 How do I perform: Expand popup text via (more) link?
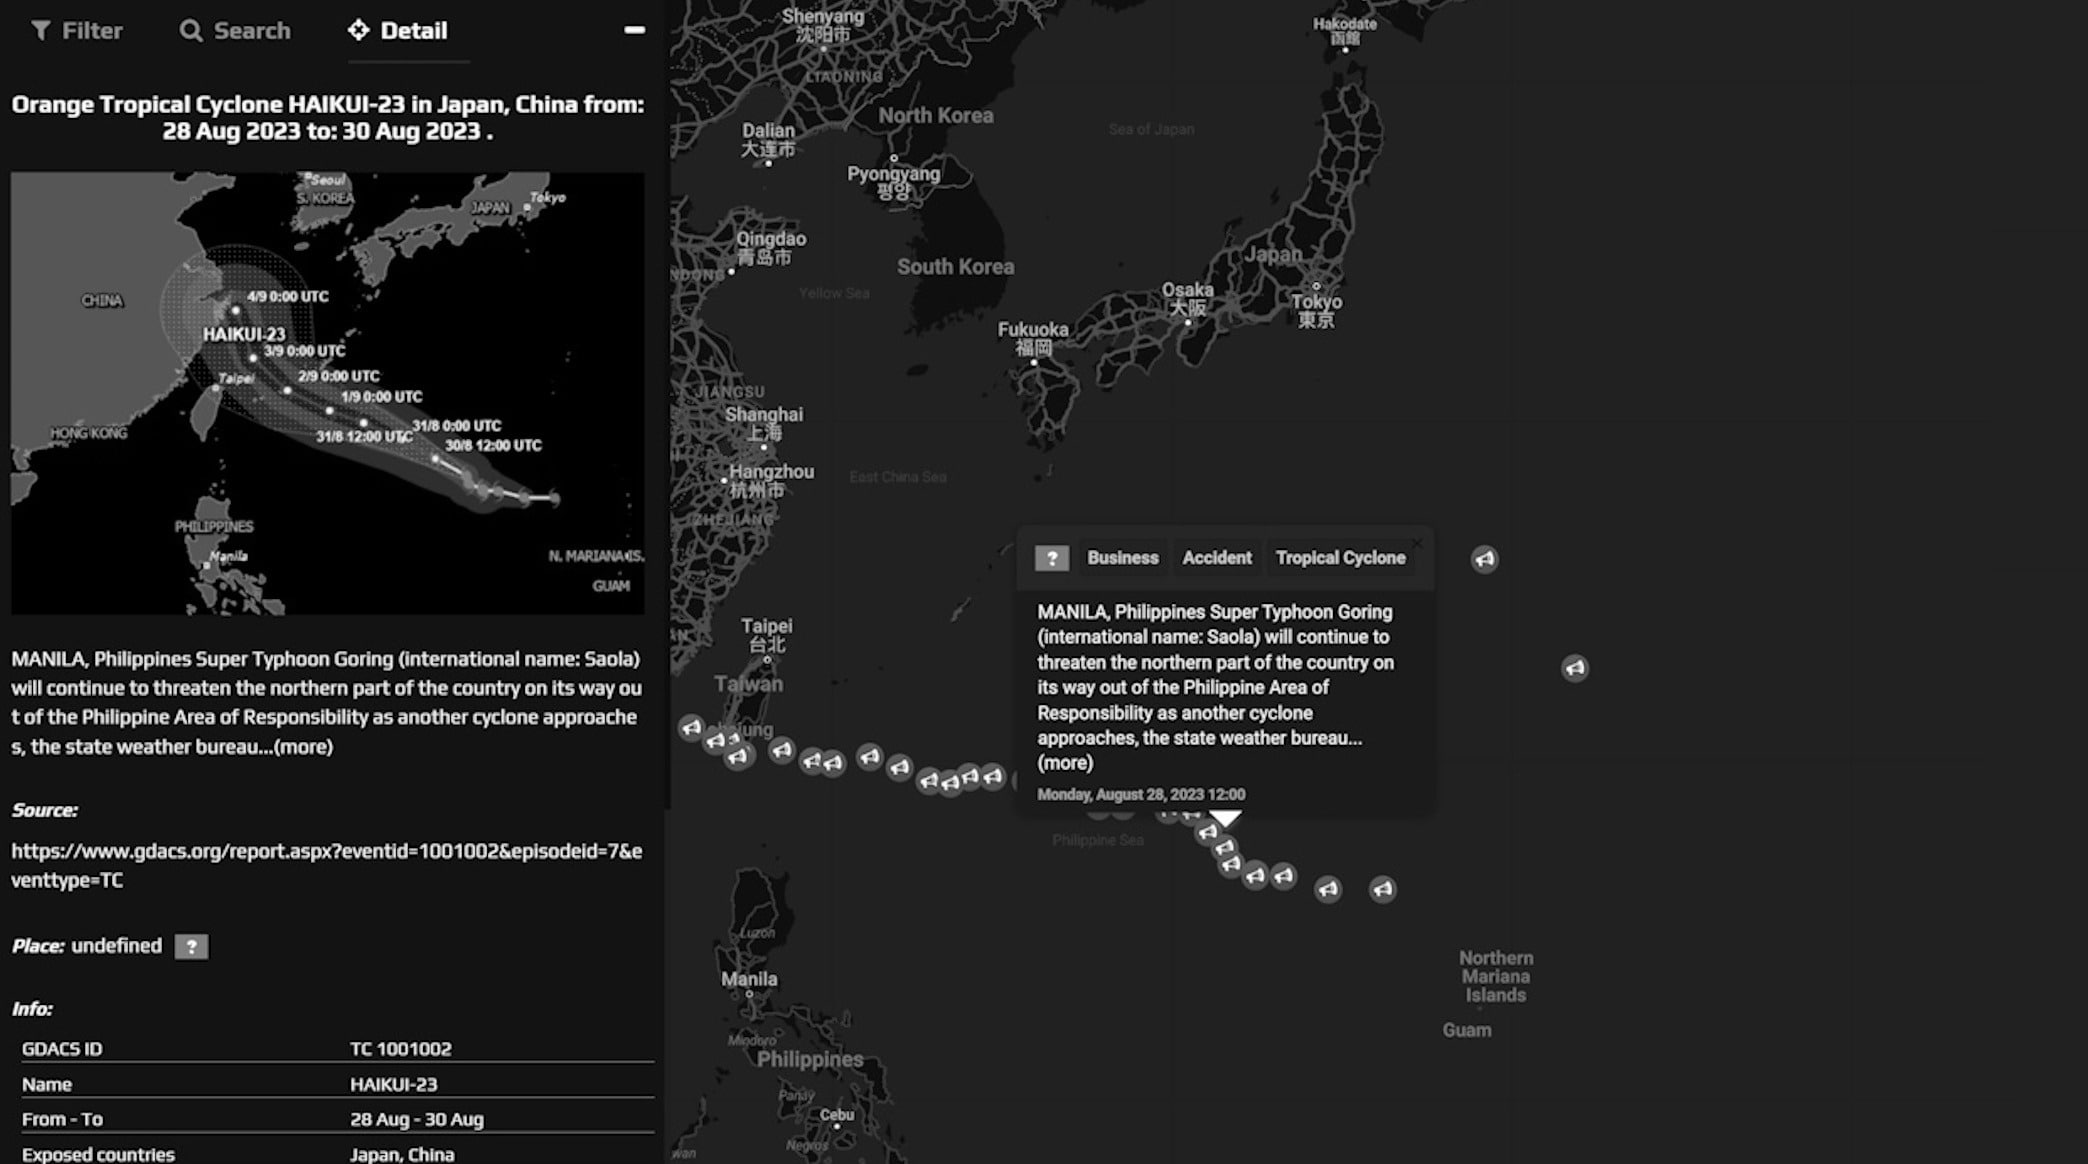click(1065, 763)
